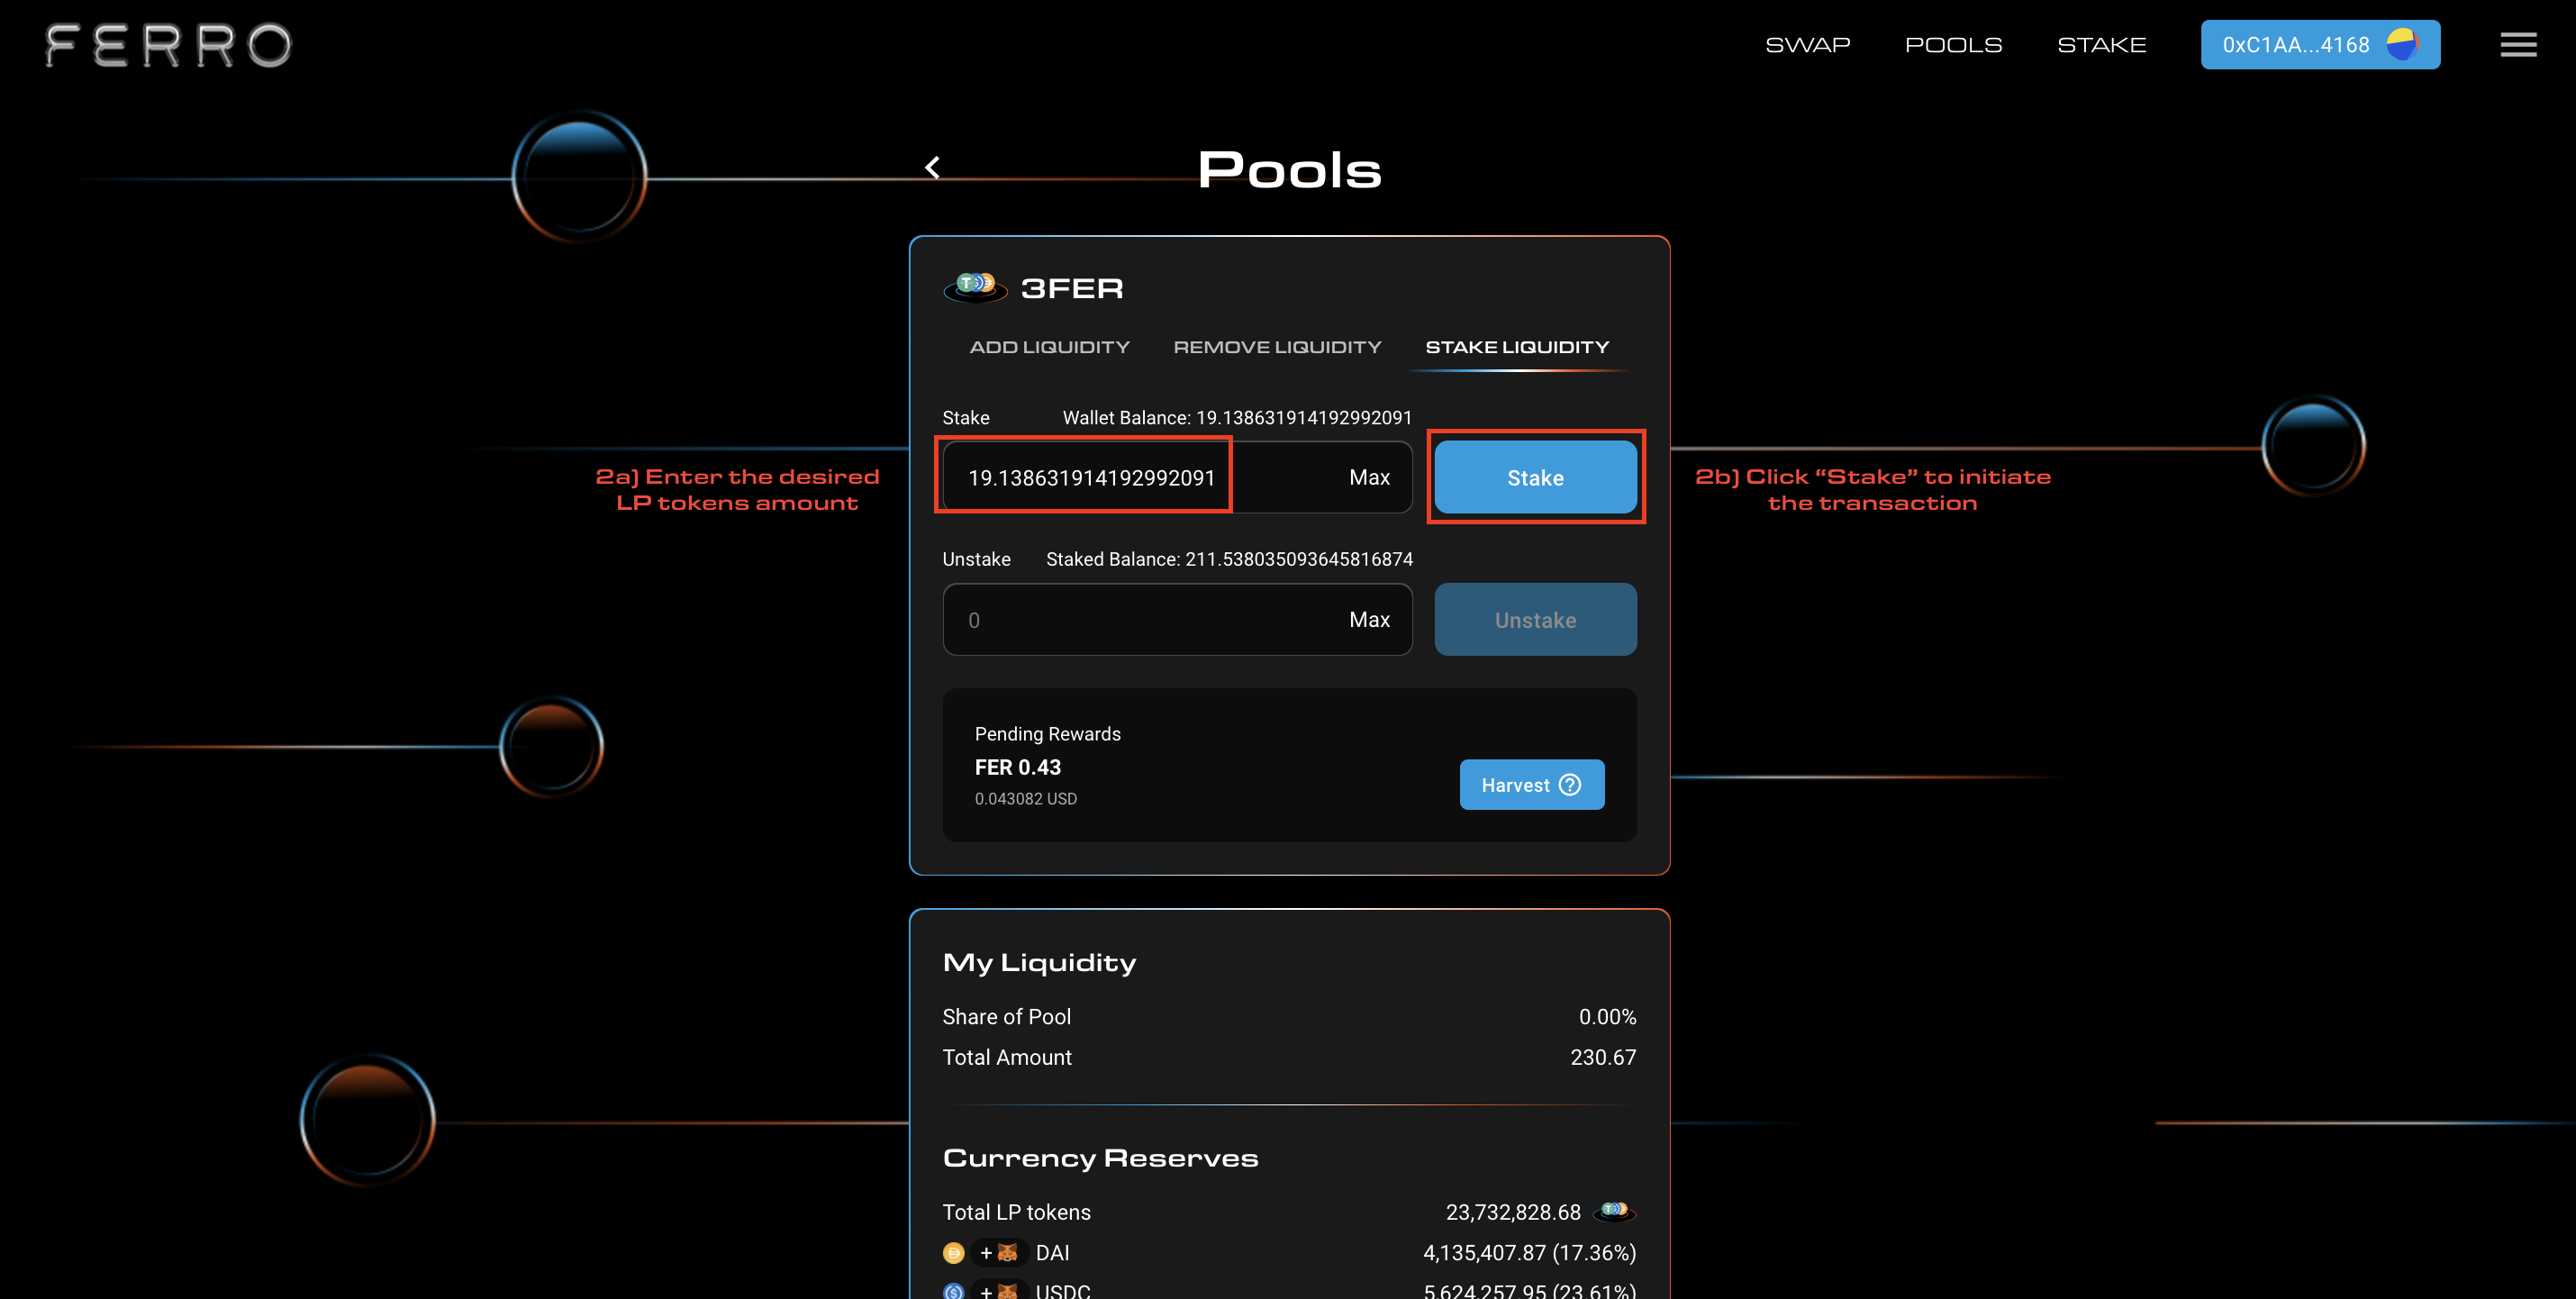This screenshot has width=2576, height=1299.
Task: Open the hamburger menu
Action: tap(2518, 45)
